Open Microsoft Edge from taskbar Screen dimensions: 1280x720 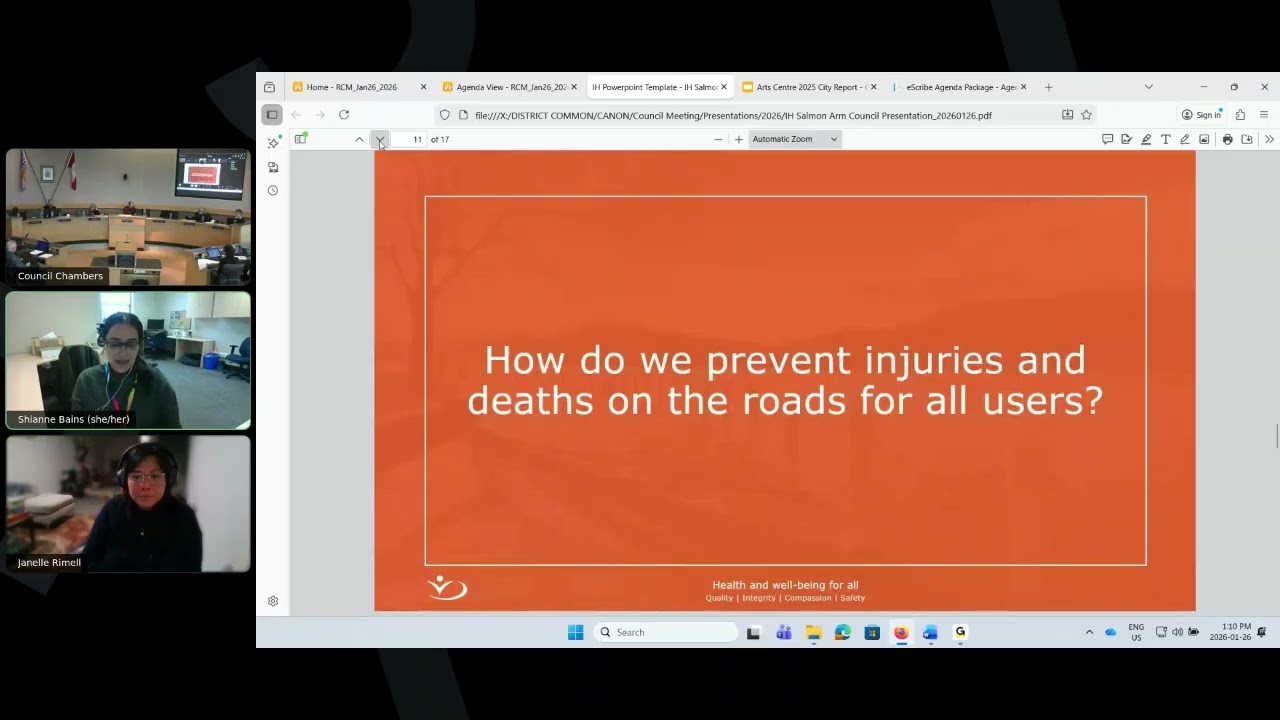click(x=843, y=632)
